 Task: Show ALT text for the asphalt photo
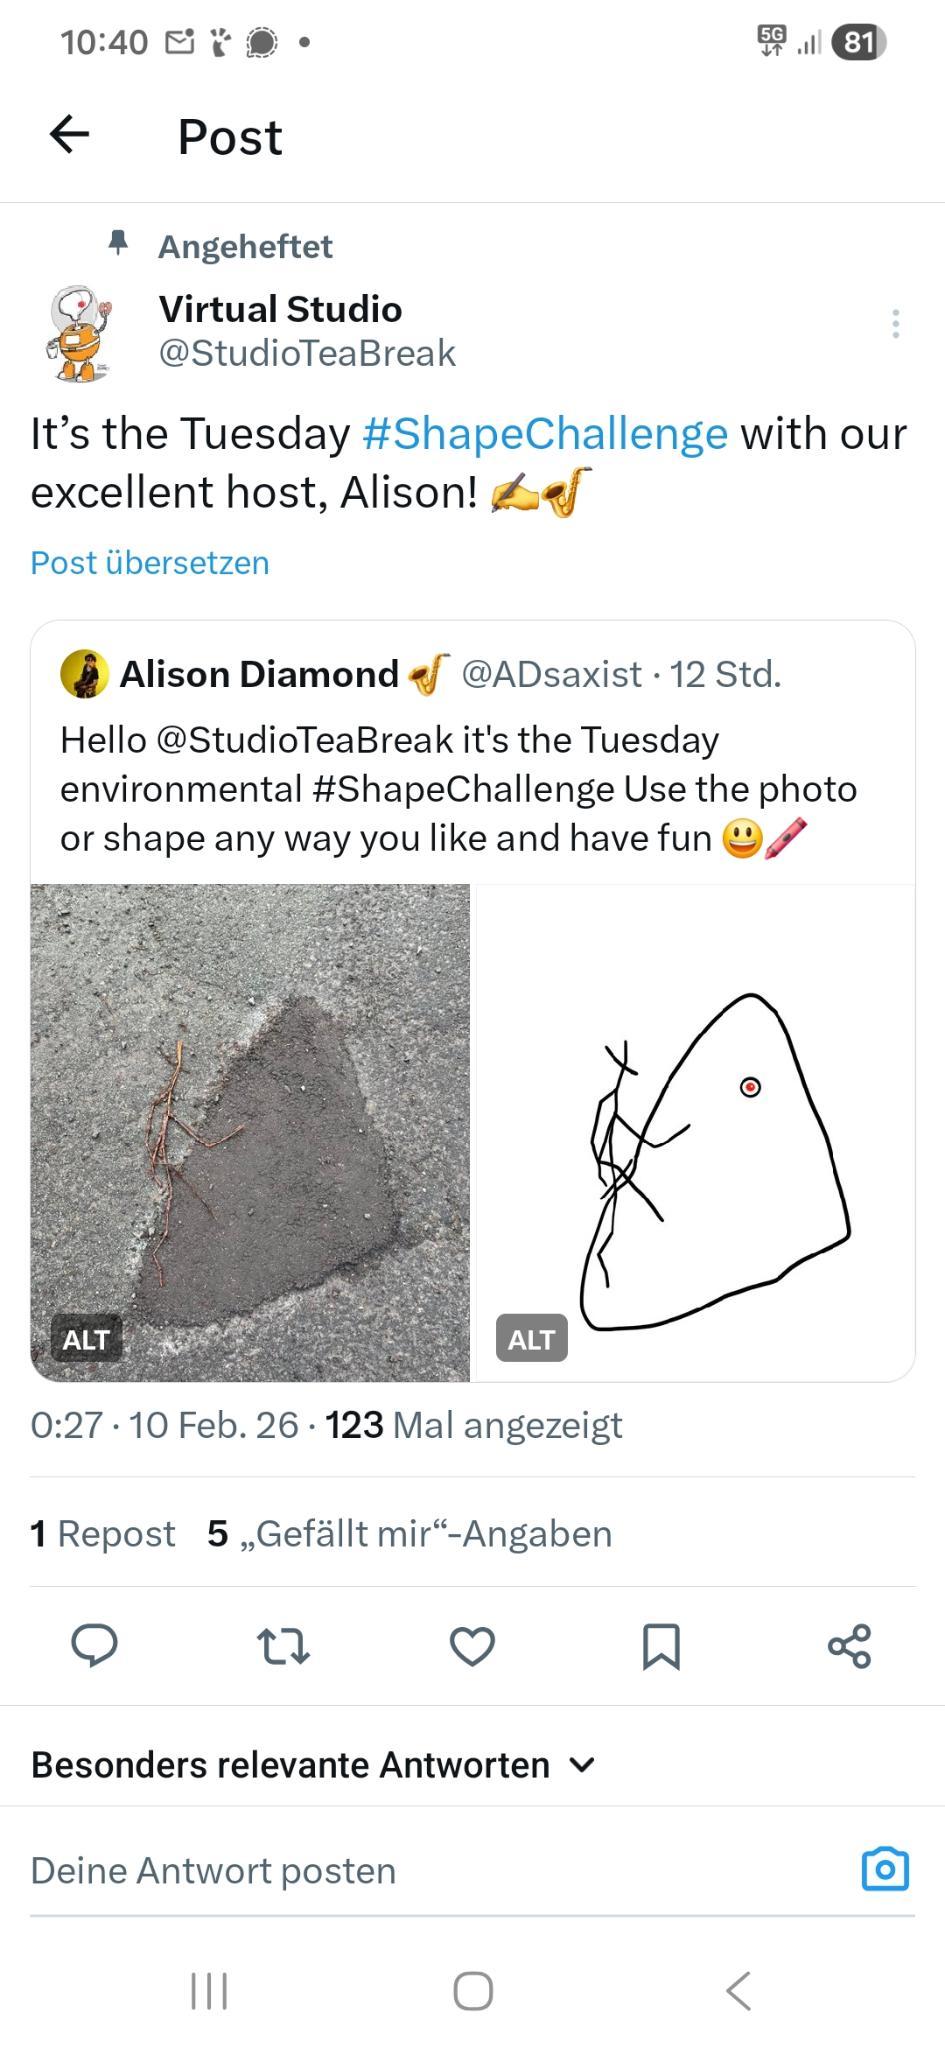[86, 1339]
